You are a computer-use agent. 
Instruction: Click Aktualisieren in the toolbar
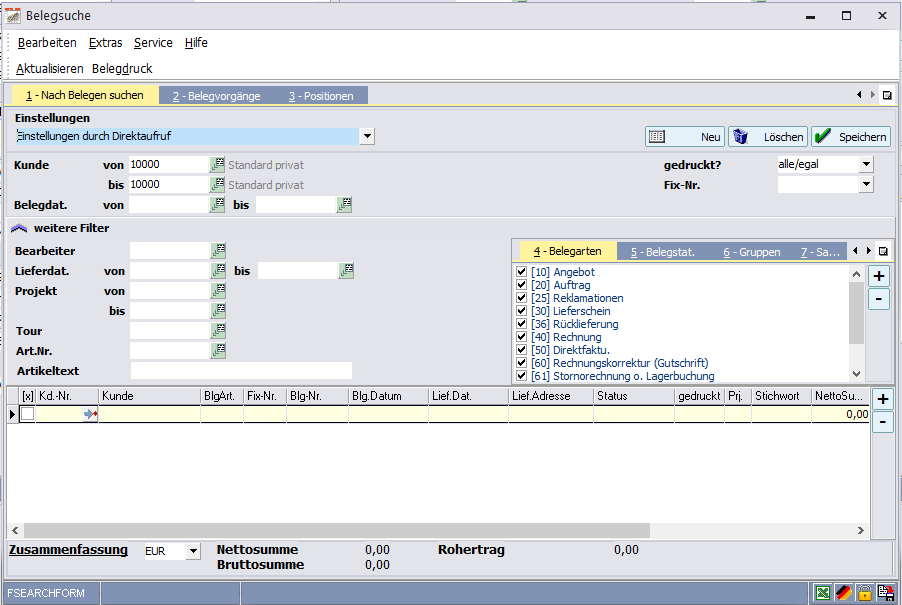coord(49,68)
